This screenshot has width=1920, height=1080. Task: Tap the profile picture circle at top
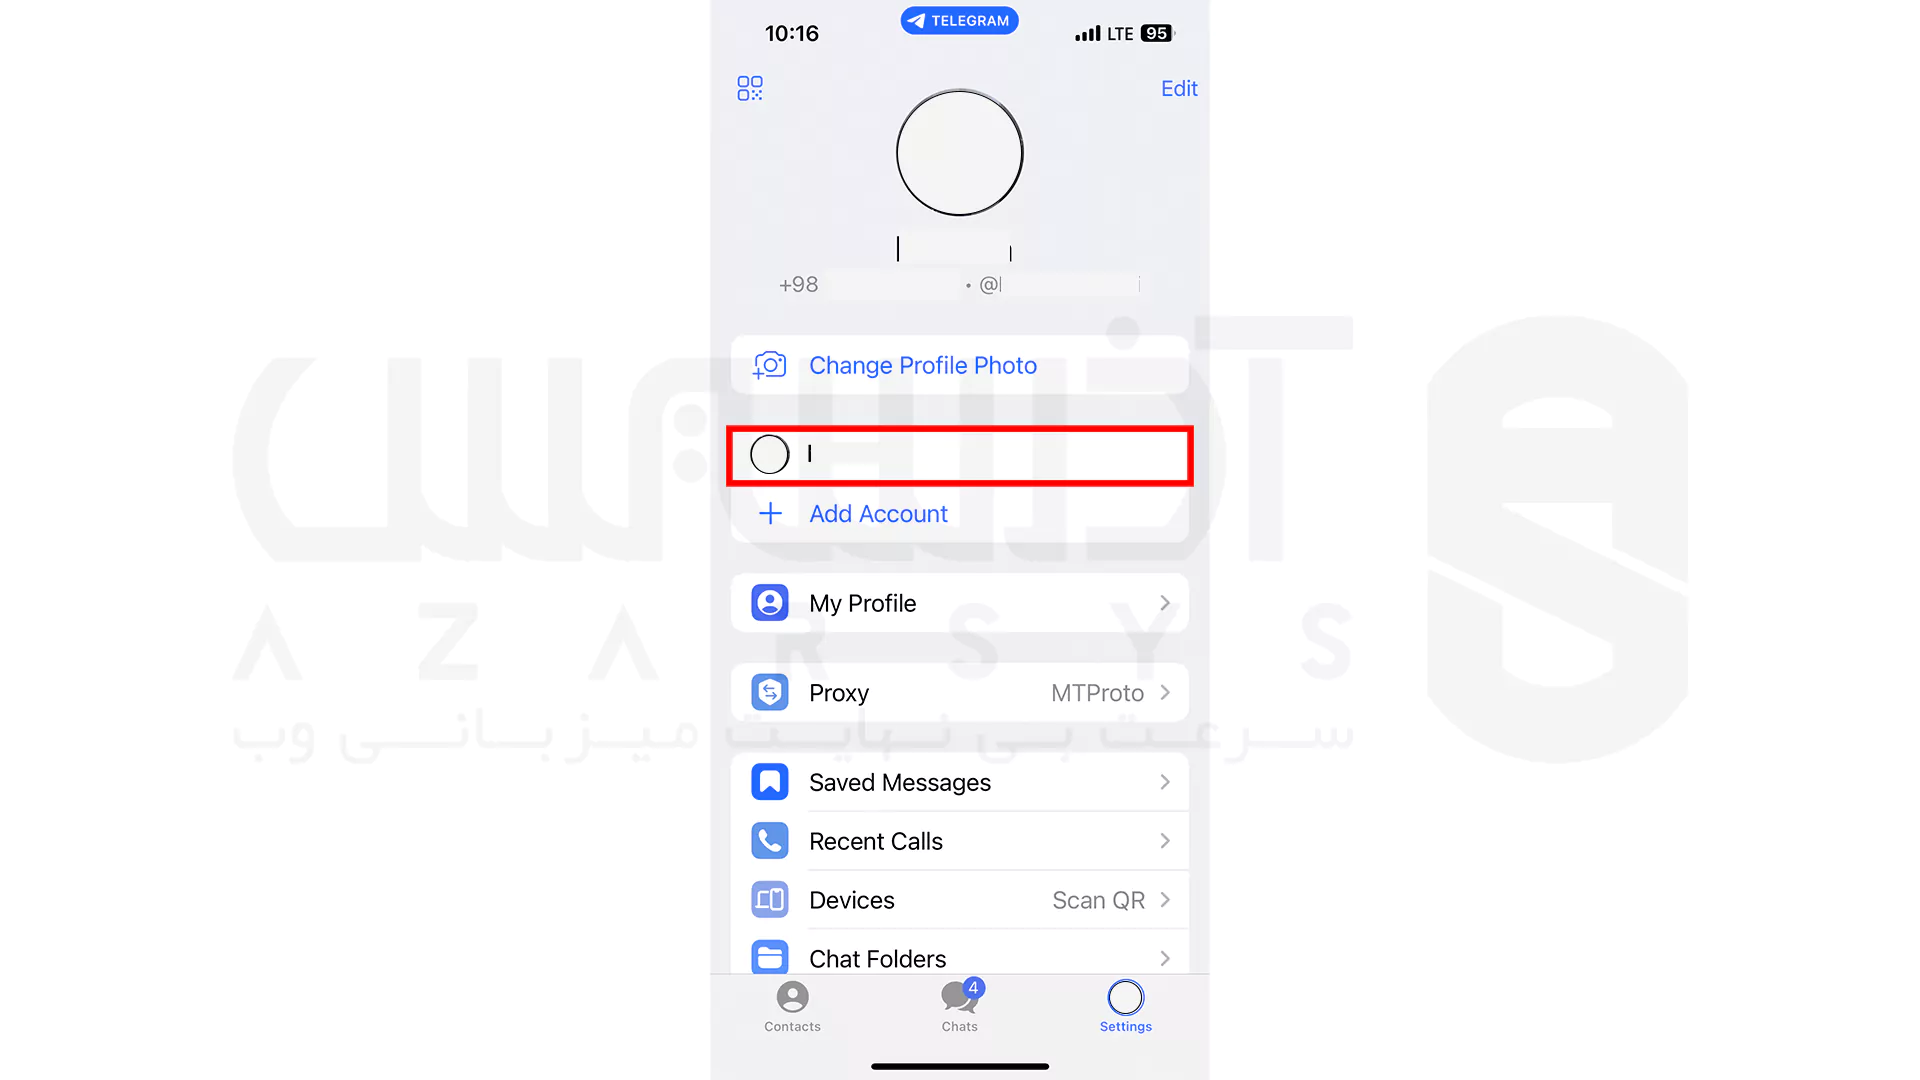pos(960,150)
